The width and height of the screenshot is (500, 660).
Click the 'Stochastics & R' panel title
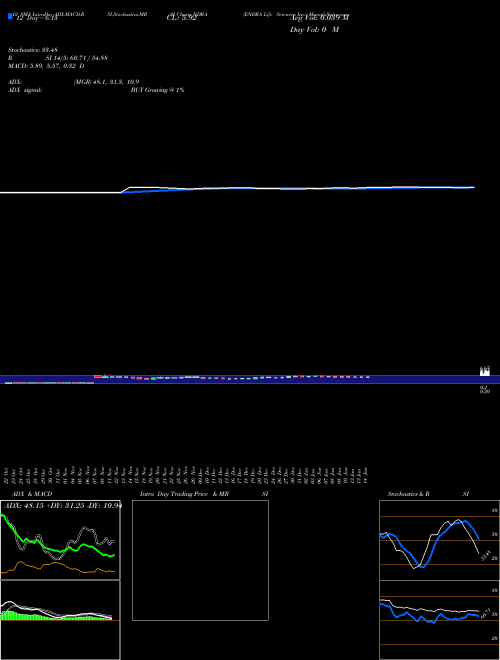[408, 494]
